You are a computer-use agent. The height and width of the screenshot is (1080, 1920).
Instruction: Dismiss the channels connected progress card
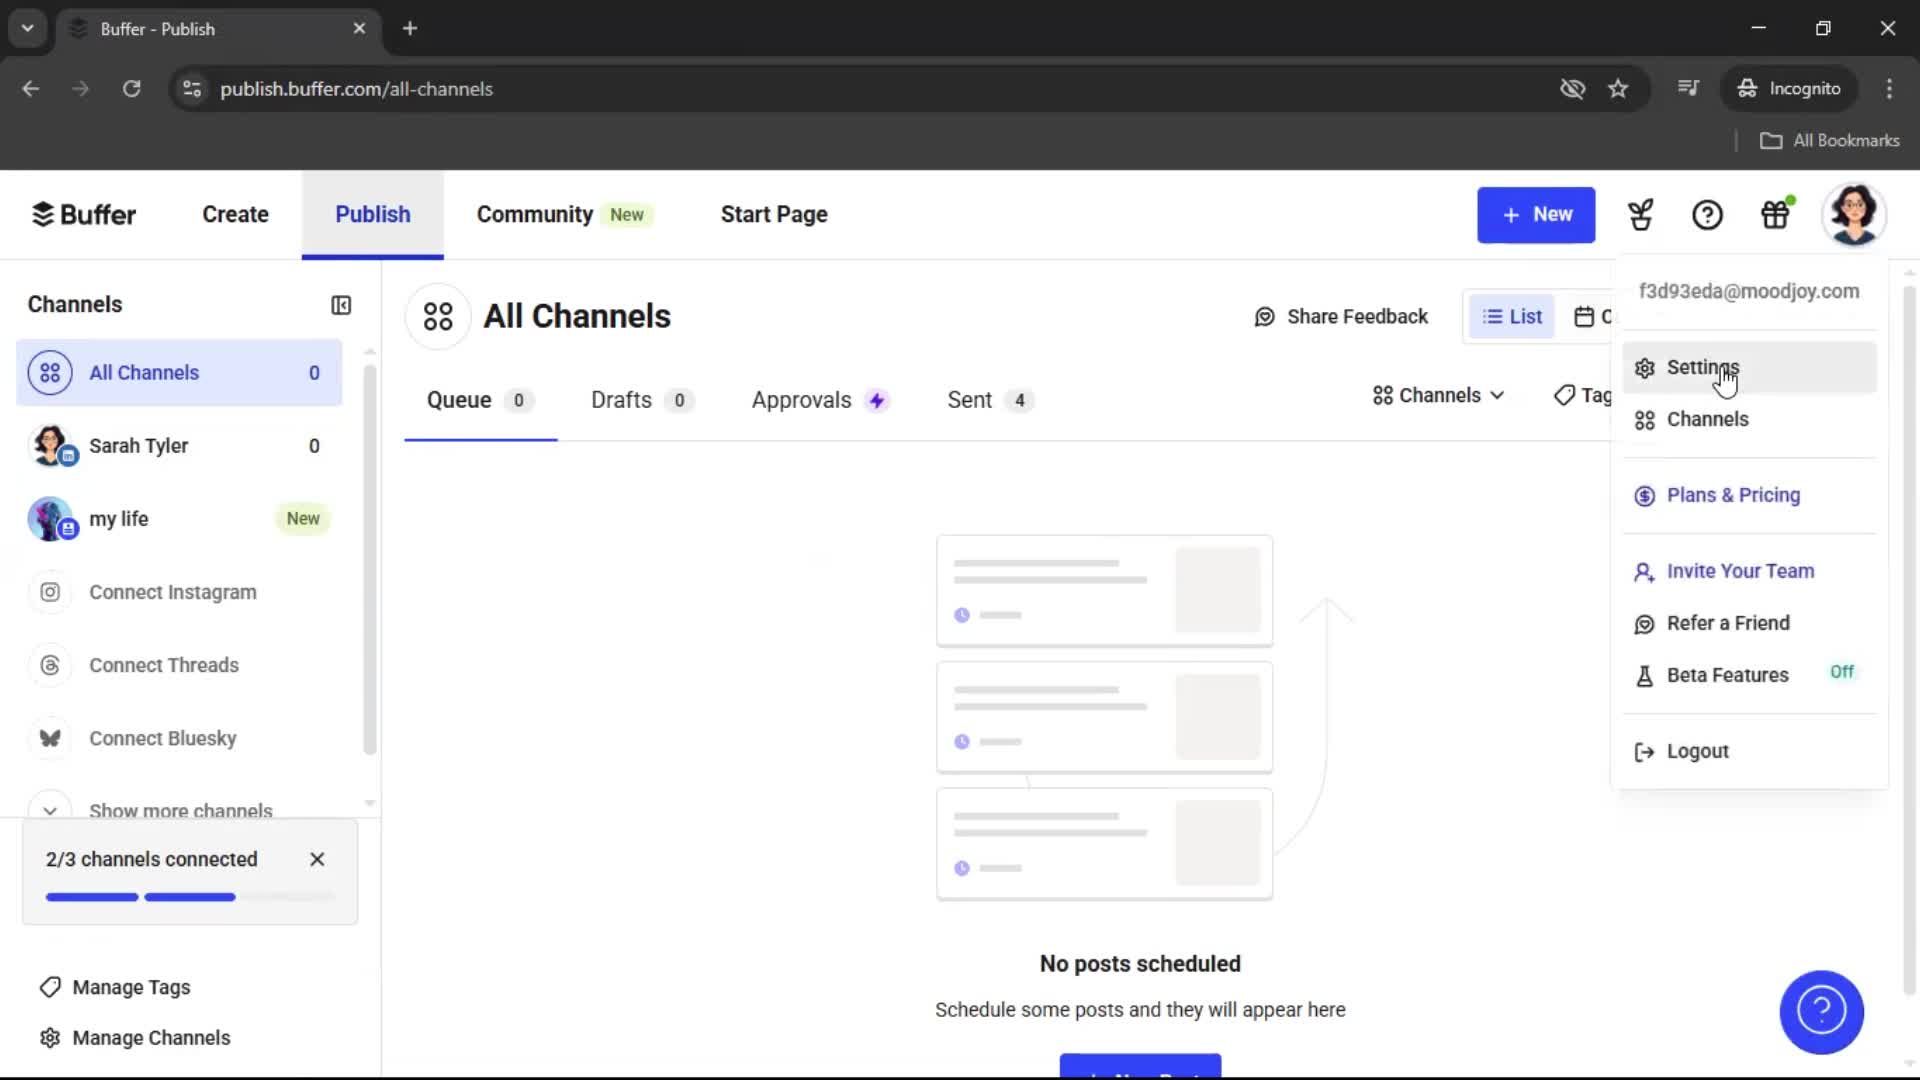point(317,859)
